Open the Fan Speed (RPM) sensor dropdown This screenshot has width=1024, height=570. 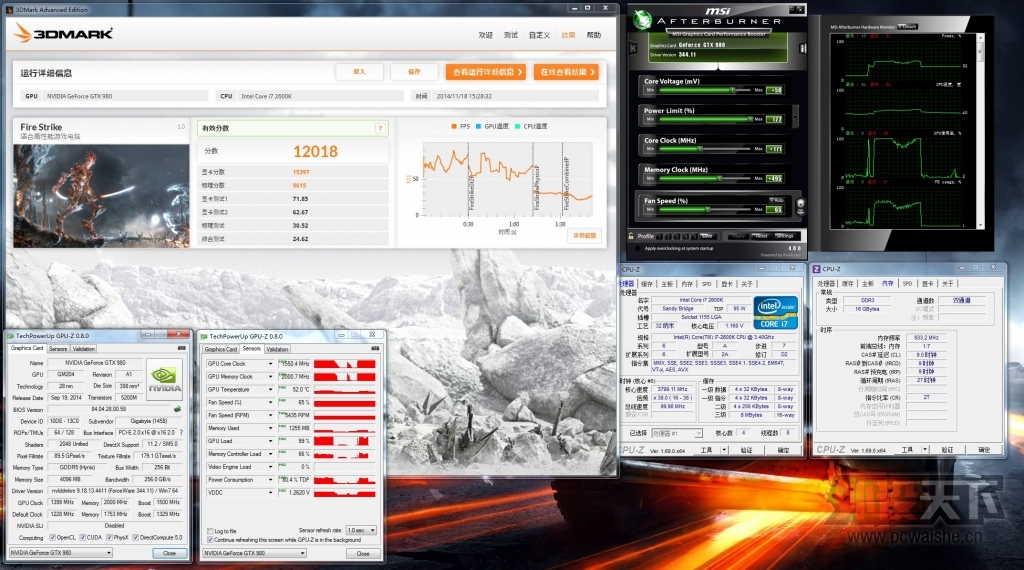[270, 415]
